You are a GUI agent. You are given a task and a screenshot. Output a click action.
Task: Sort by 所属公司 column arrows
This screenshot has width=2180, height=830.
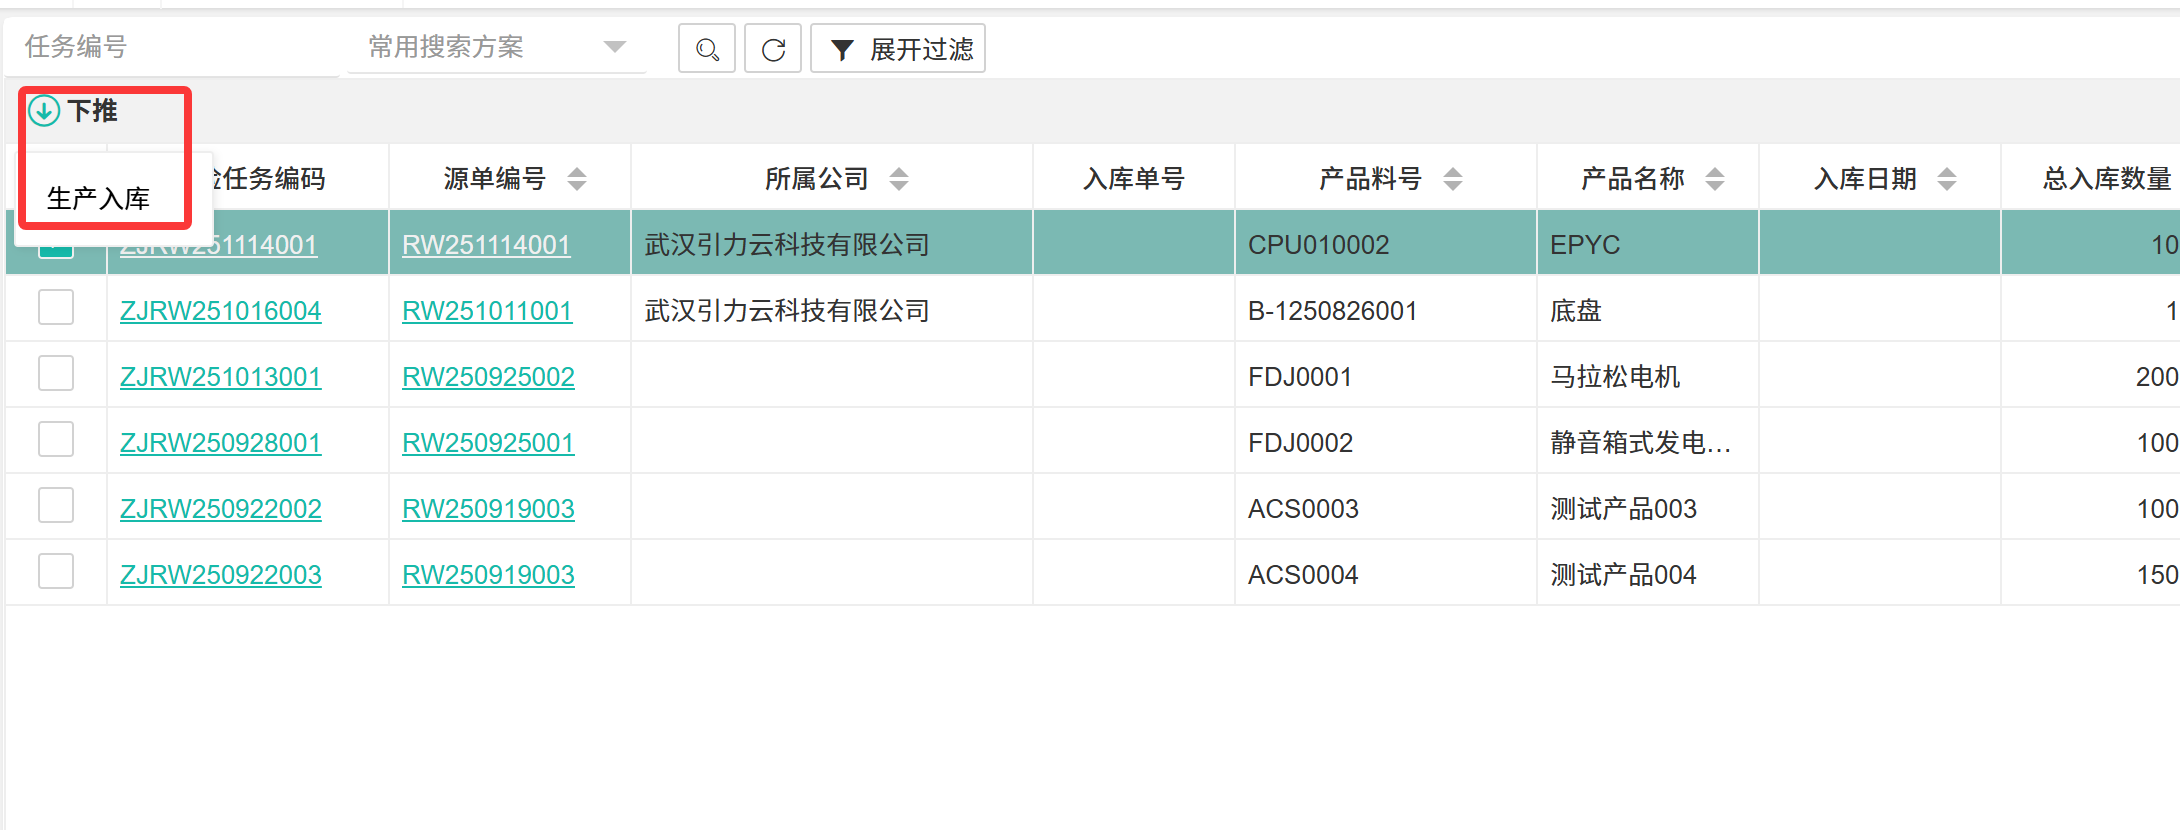pyautogui.click(x=899, y=179)
